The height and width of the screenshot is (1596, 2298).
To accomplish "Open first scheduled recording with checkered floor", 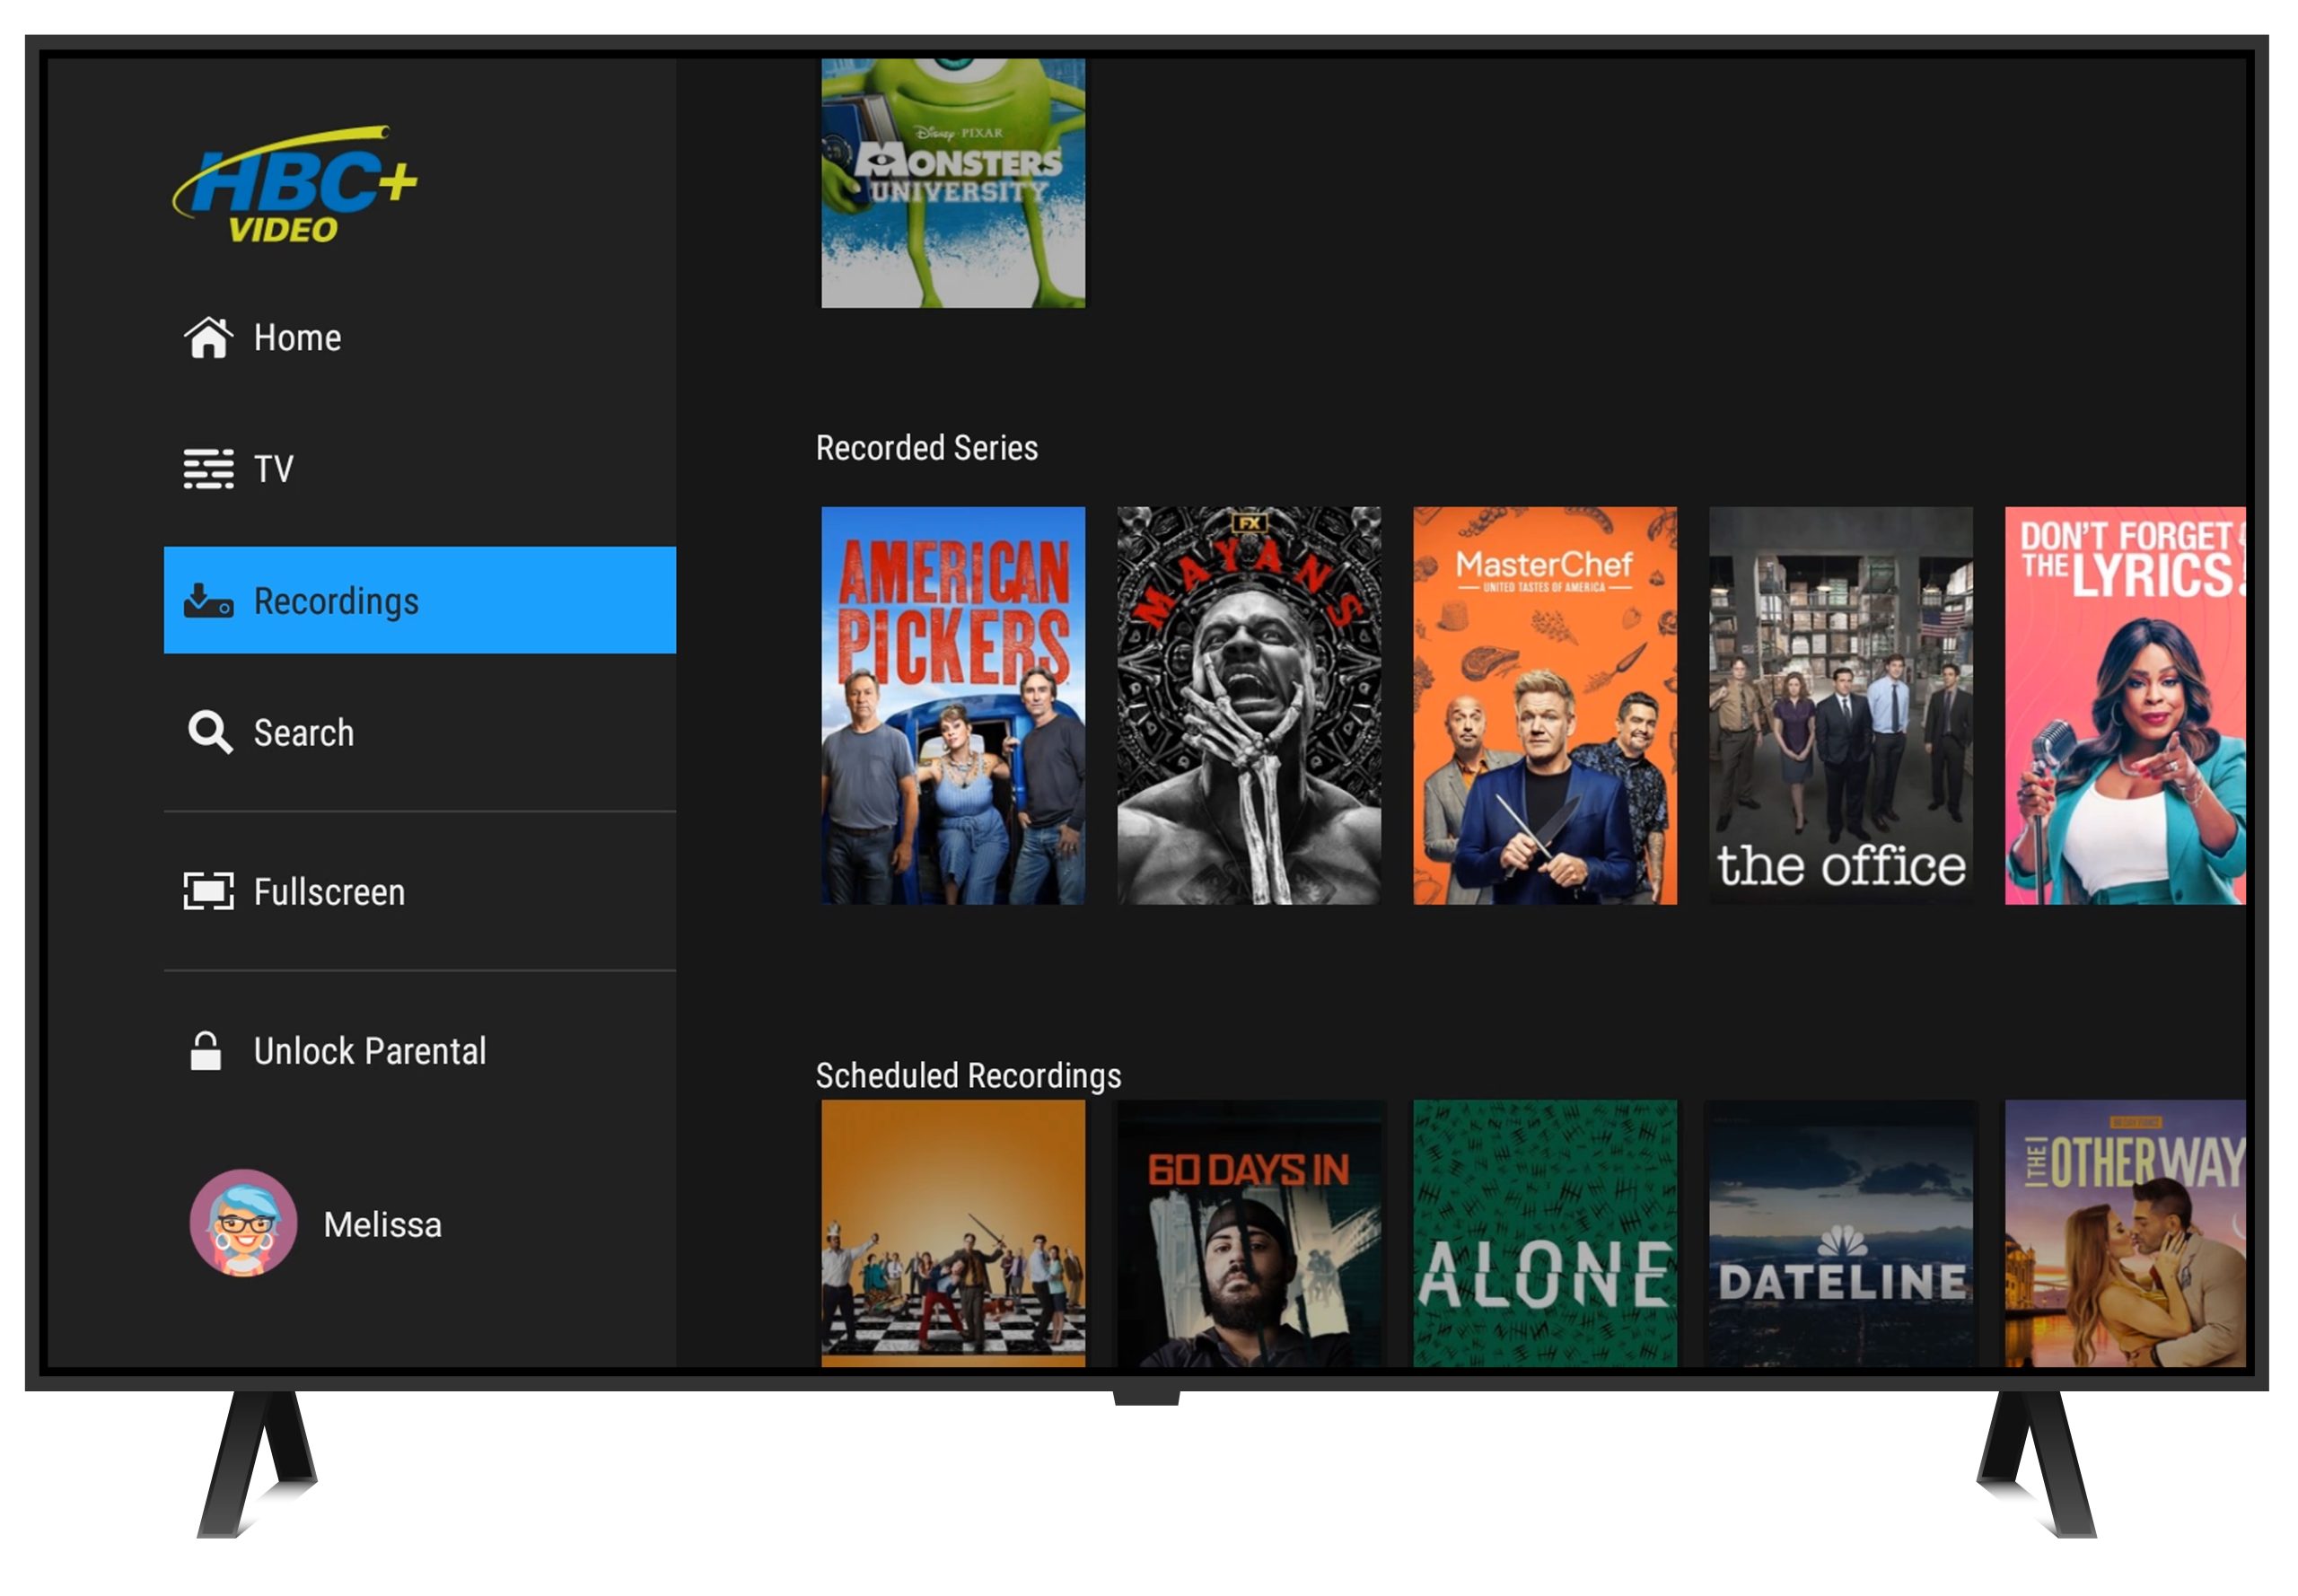I will pyautogui.click(x=953, y=1234).
